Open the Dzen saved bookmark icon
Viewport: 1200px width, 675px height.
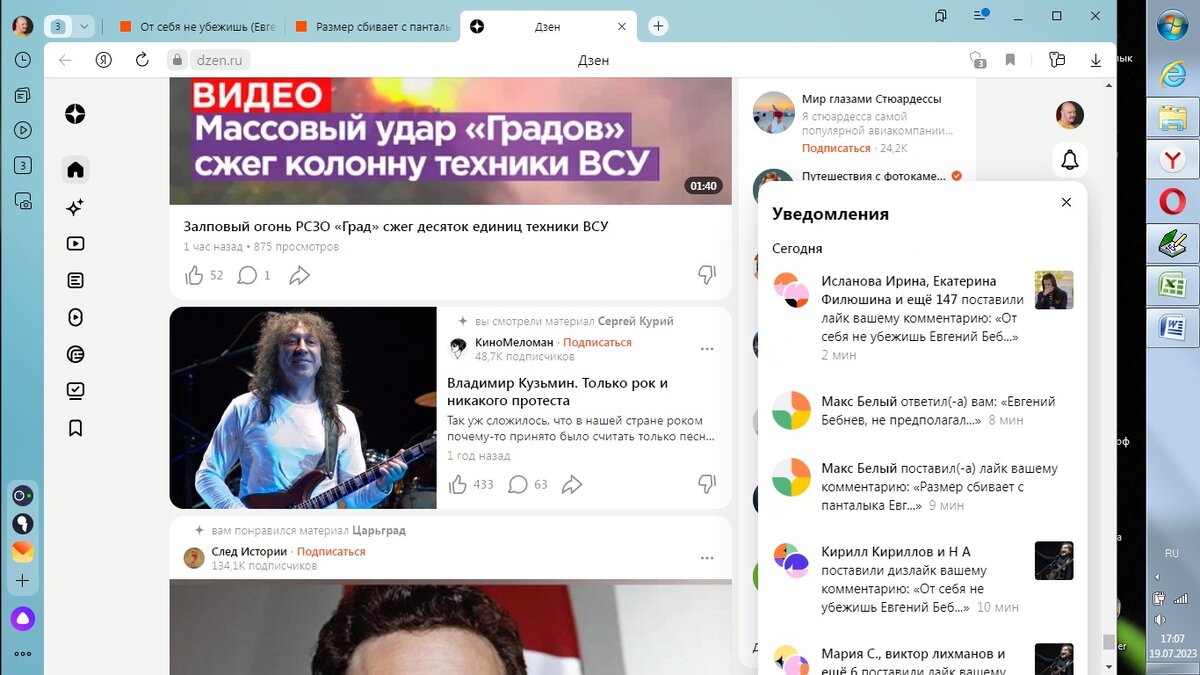(x=75, y=428)
